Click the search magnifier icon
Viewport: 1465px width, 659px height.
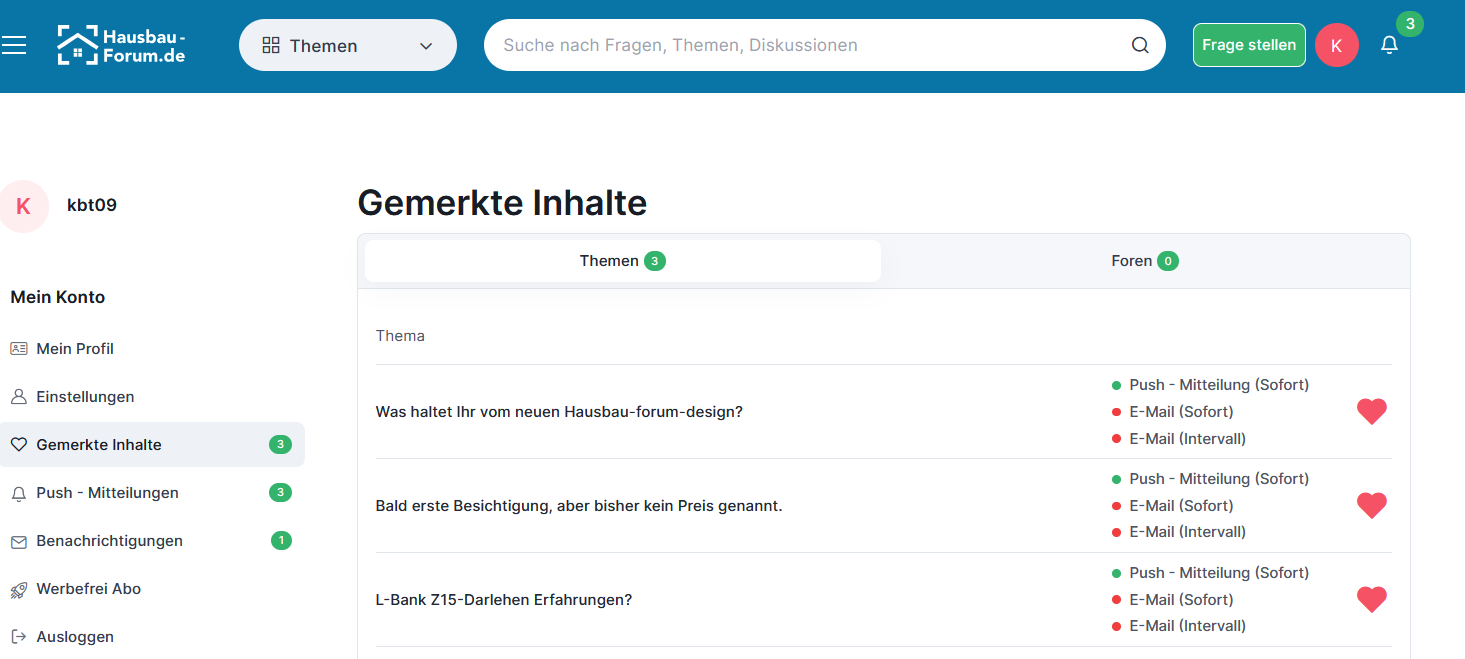coord(1140,45)
